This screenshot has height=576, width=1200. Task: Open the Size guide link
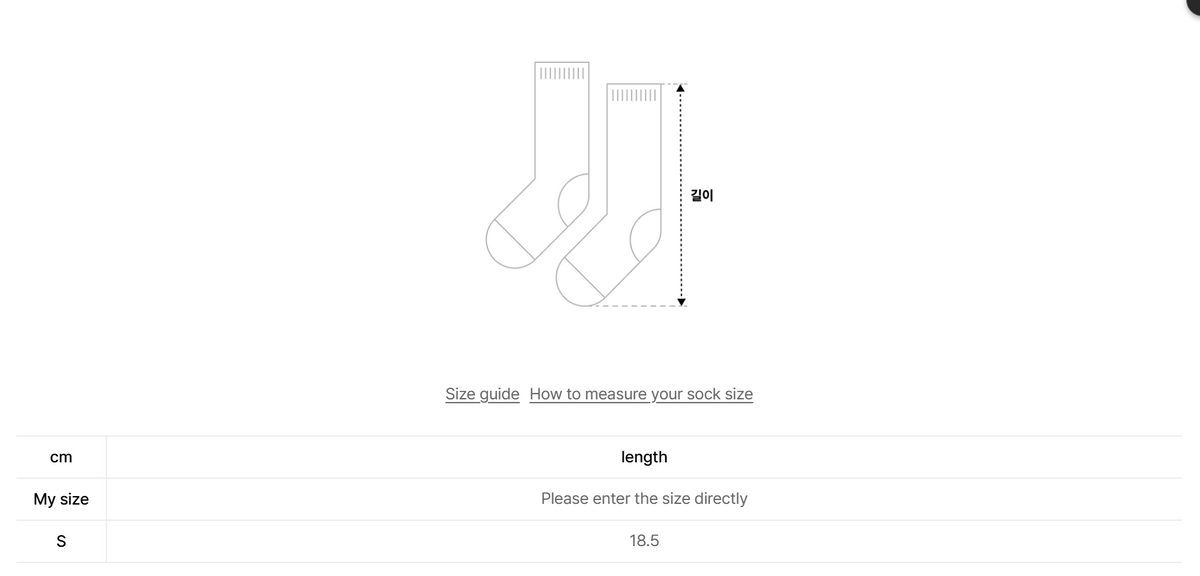[482, 393]
